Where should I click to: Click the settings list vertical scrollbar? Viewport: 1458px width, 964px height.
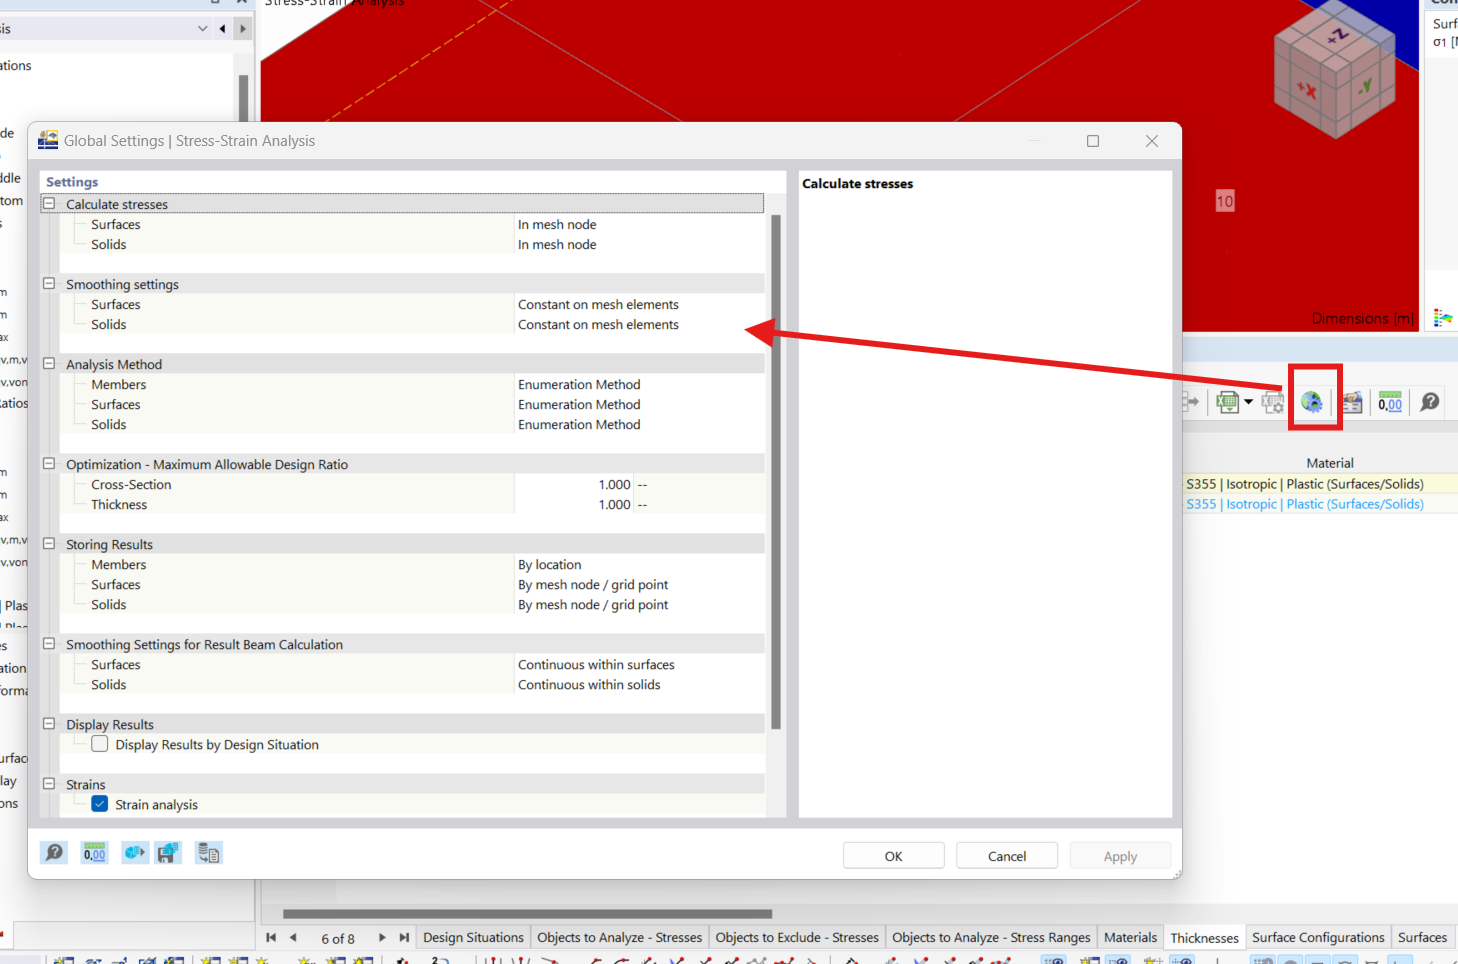pyautogui.click(x=776, y=470)
